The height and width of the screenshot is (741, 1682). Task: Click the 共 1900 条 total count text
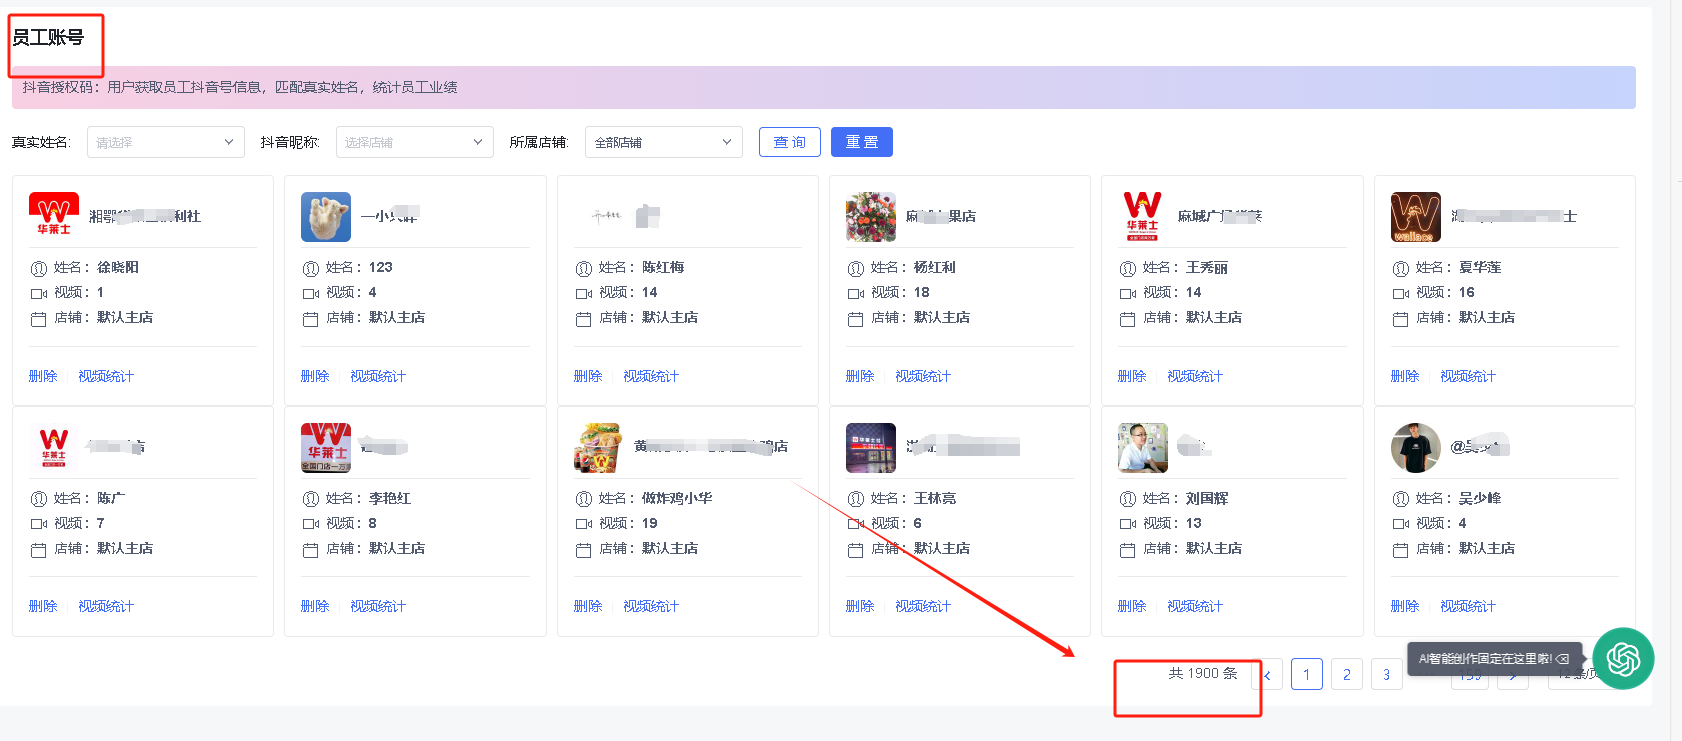(1203, 674)
